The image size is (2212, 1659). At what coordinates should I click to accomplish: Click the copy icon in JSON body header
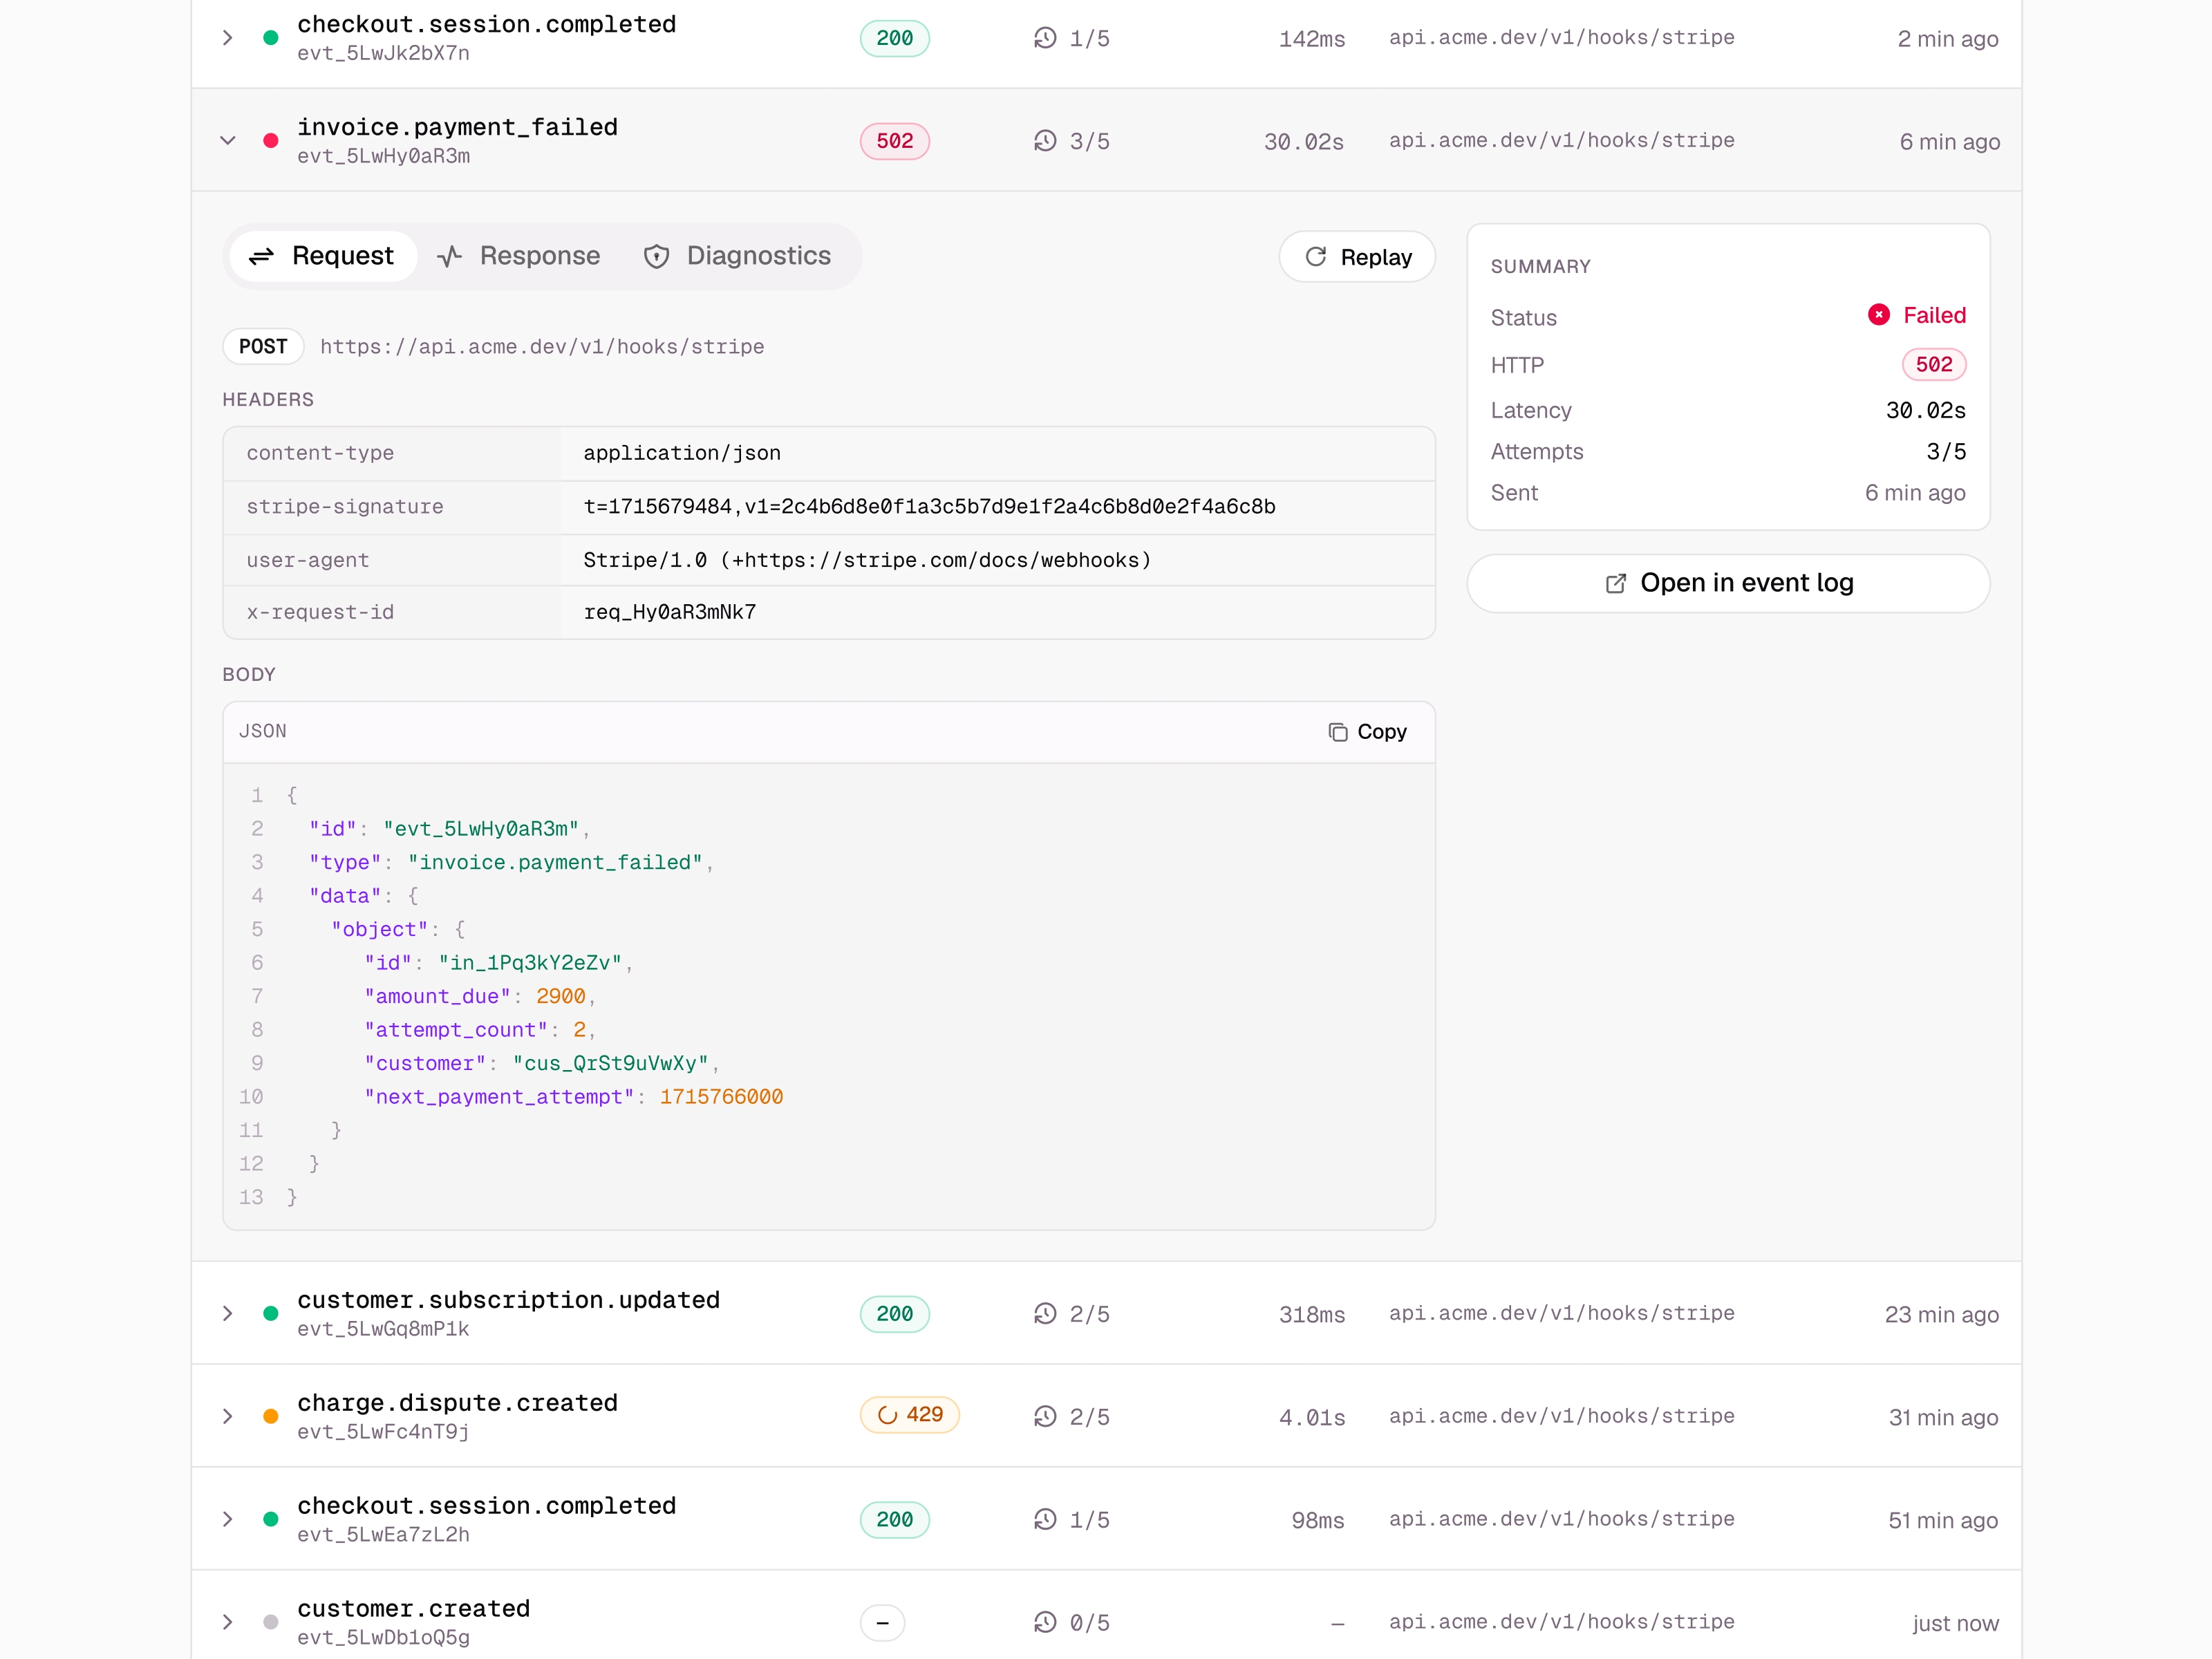1337,732
